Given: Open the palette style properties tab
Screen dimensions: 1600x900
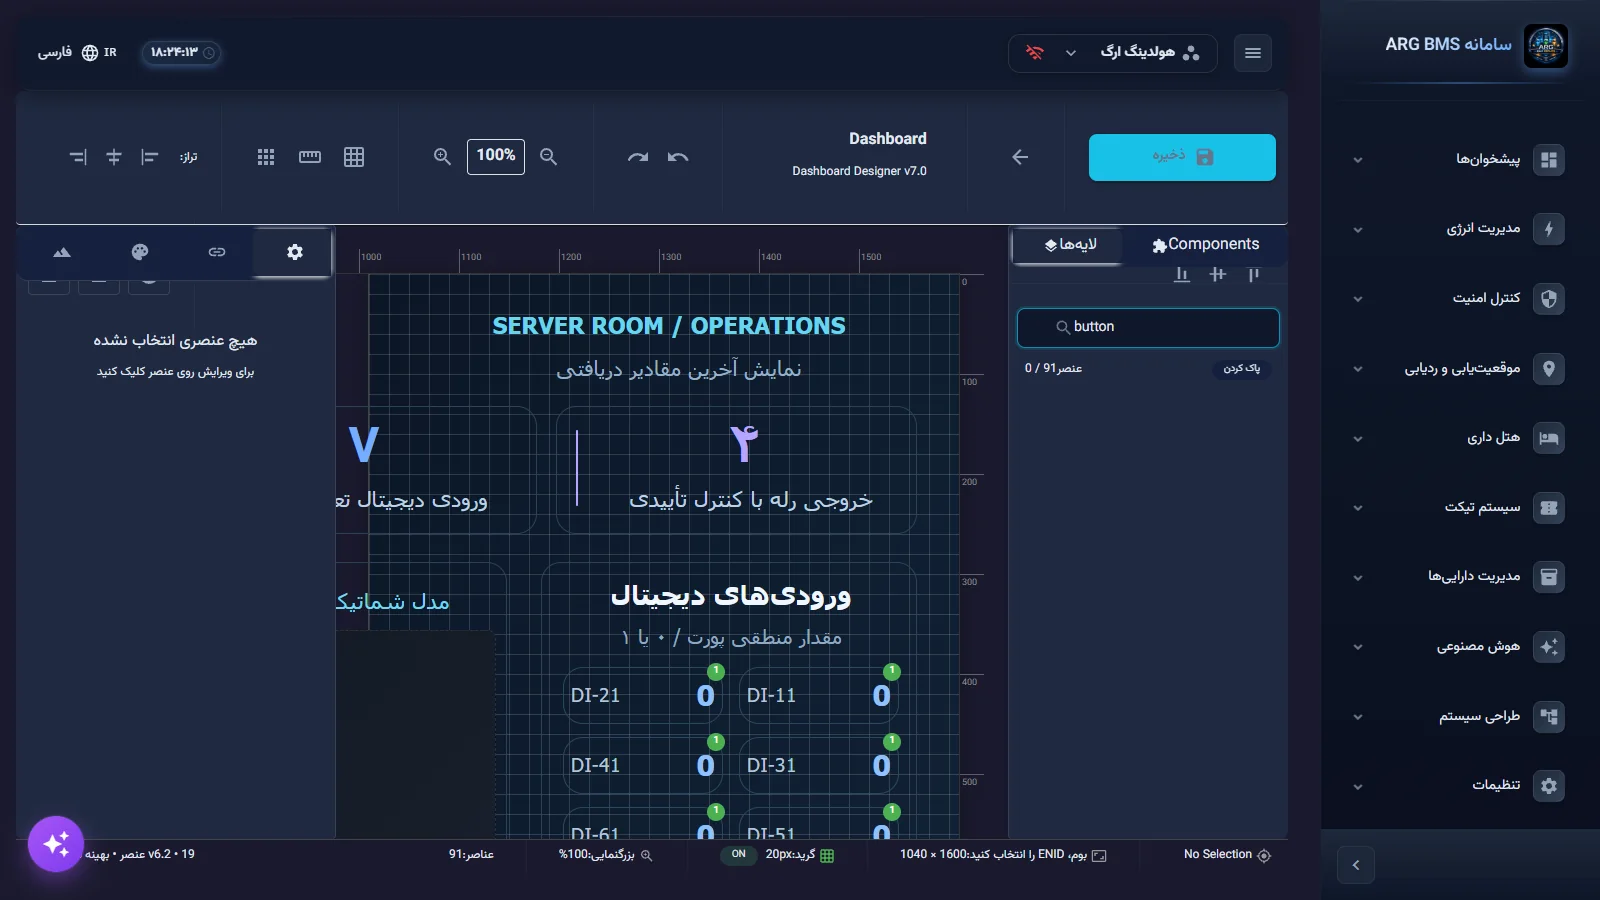Looking at the screenshot, I should [x=140, y=252].
